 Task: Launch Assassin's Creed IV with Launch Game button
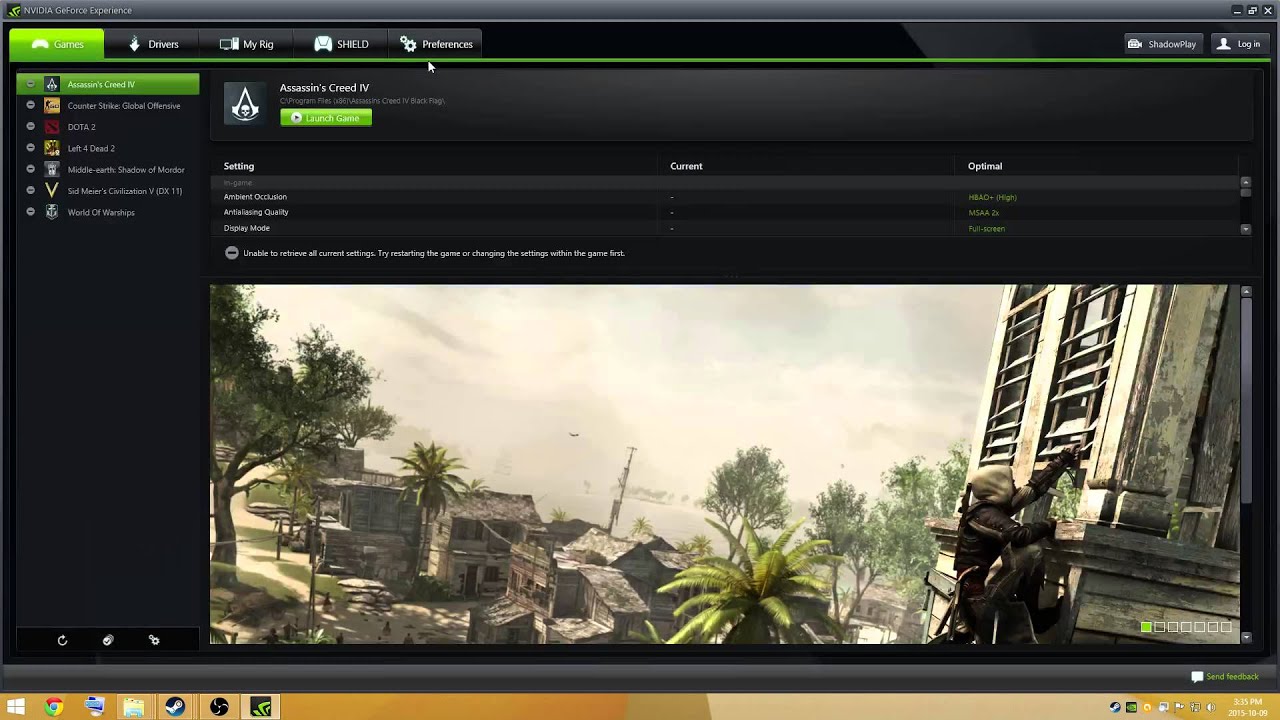click(326, 118)
